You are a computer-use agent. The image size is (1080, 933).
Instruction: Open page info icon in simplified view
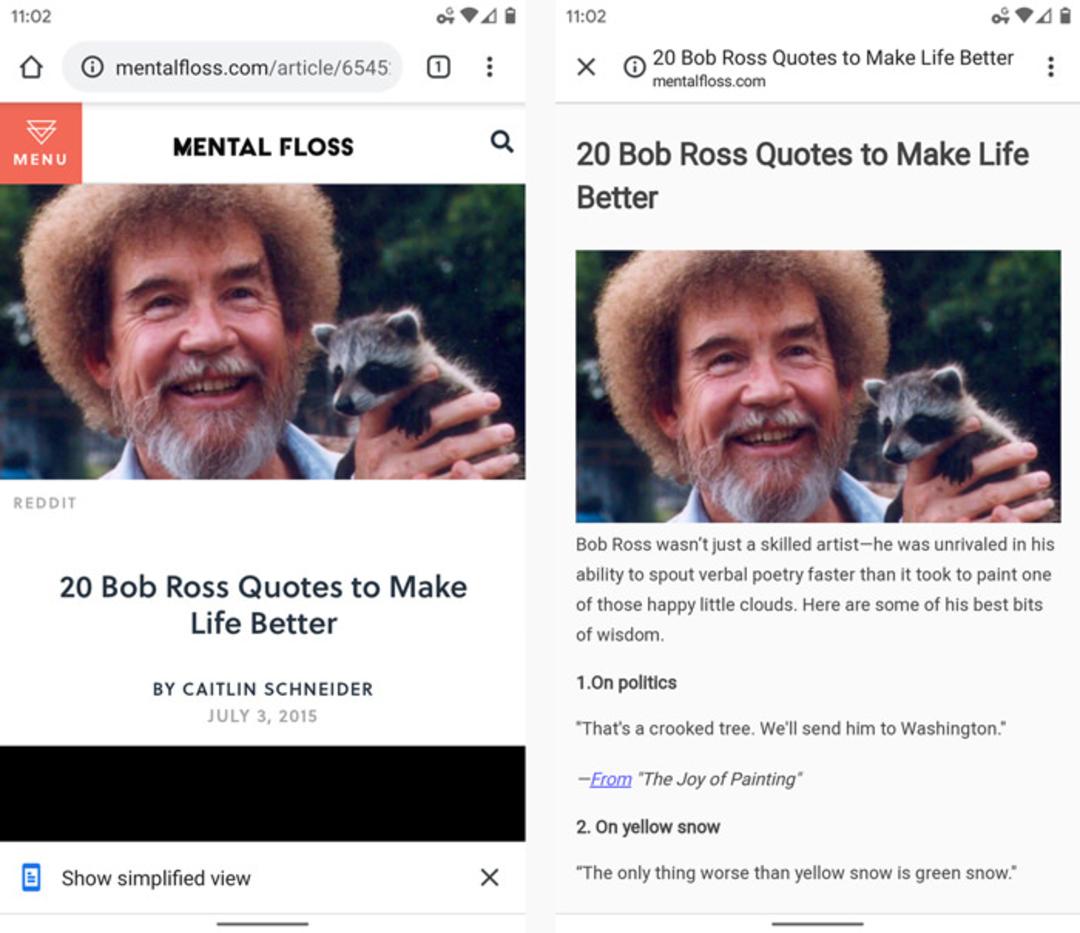pyautogui.click(x=634, y=67)
